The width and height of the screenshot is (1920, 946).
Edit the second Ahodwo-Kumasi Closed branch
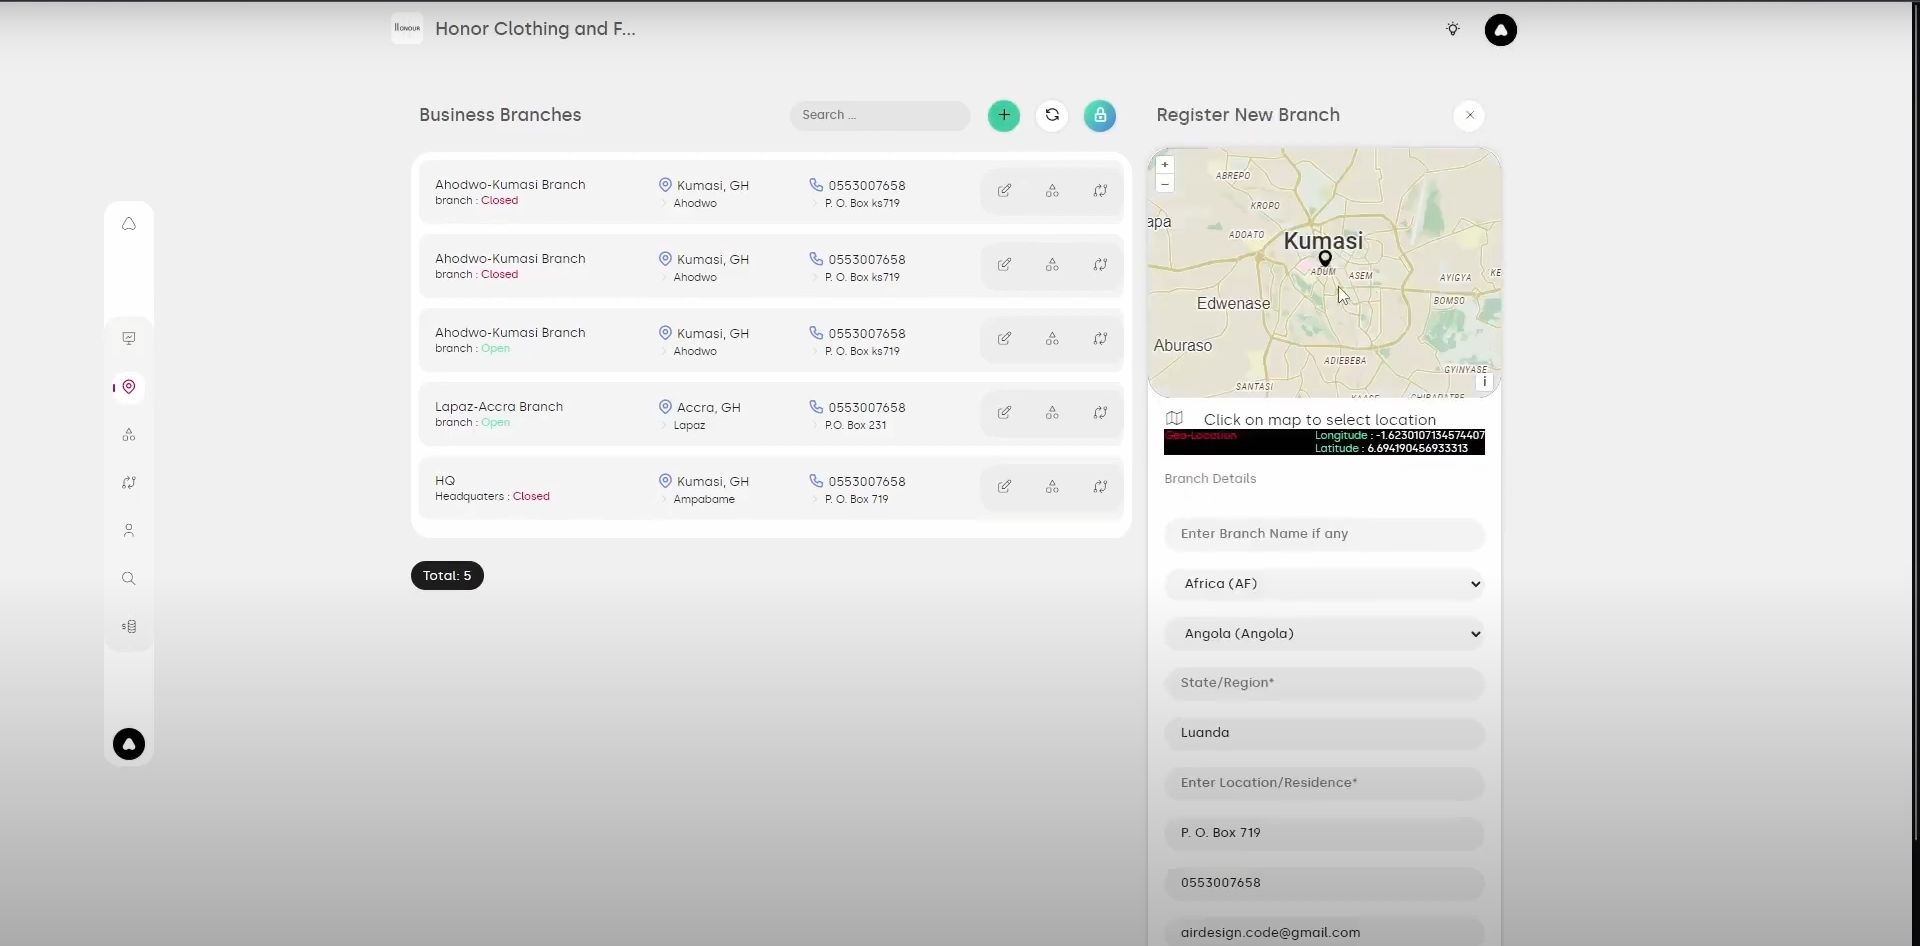1004,264
